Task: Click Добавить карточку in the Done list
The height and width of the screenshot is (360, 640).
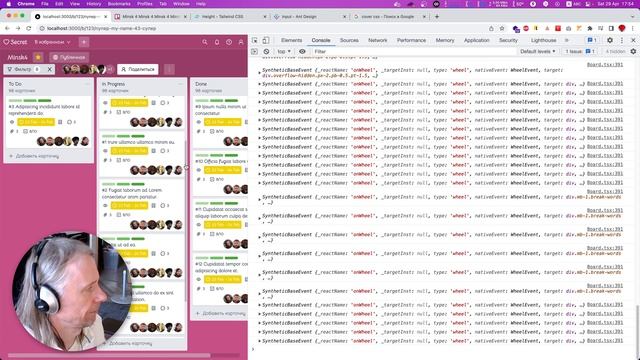Action: point(221,313)
